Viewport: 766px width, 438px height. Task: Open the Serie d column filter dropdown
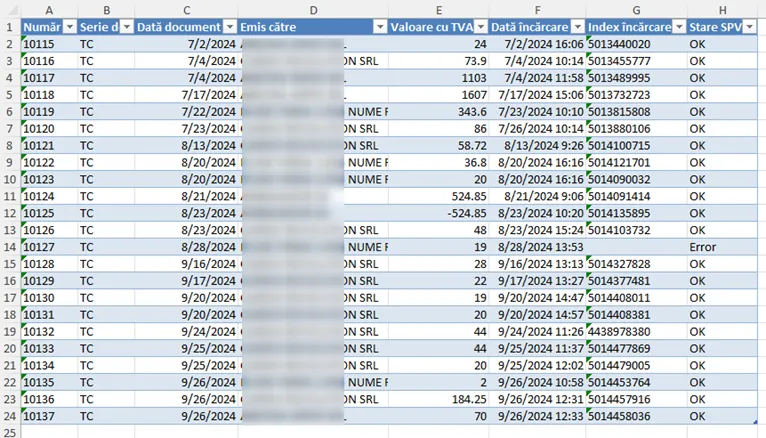point(127,27)
